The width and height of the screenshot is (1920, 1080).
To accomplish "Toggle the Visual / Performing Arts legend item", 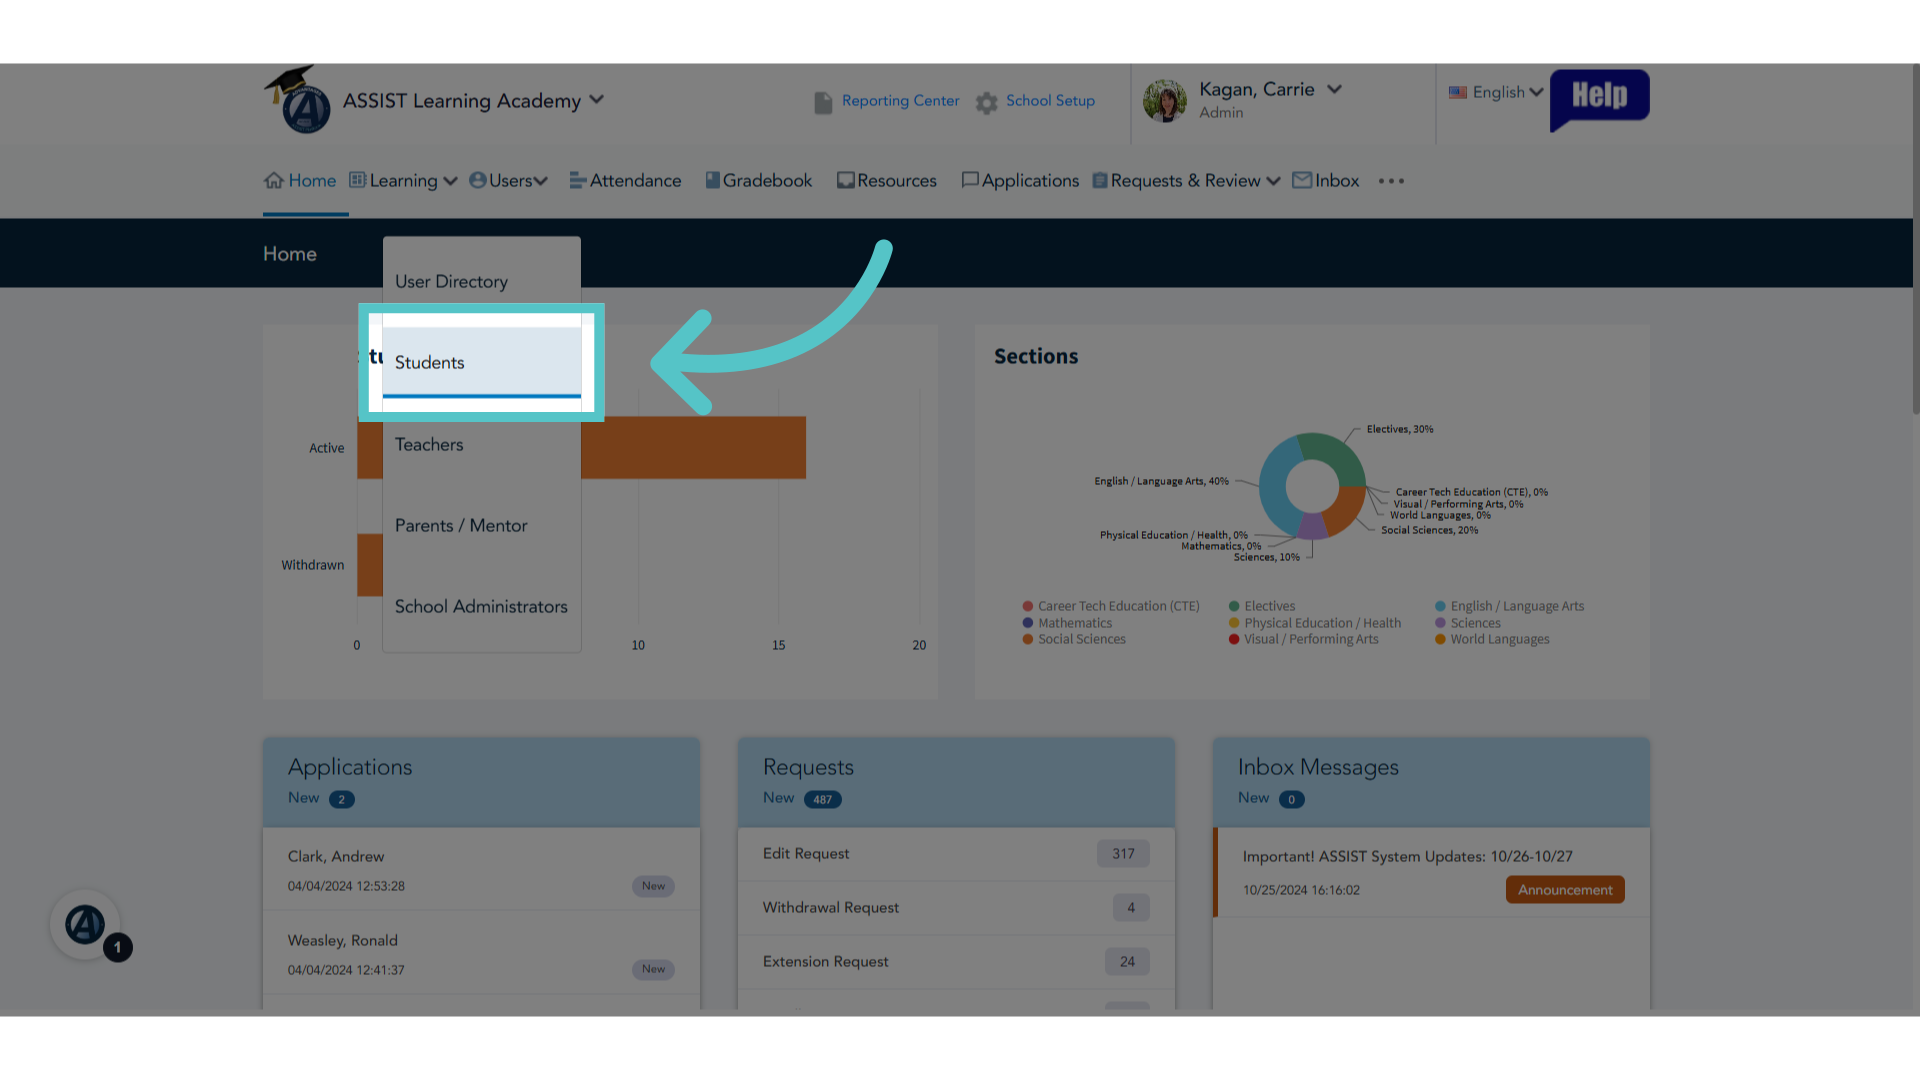I will pyautogui.click(x=1303, y=640).
